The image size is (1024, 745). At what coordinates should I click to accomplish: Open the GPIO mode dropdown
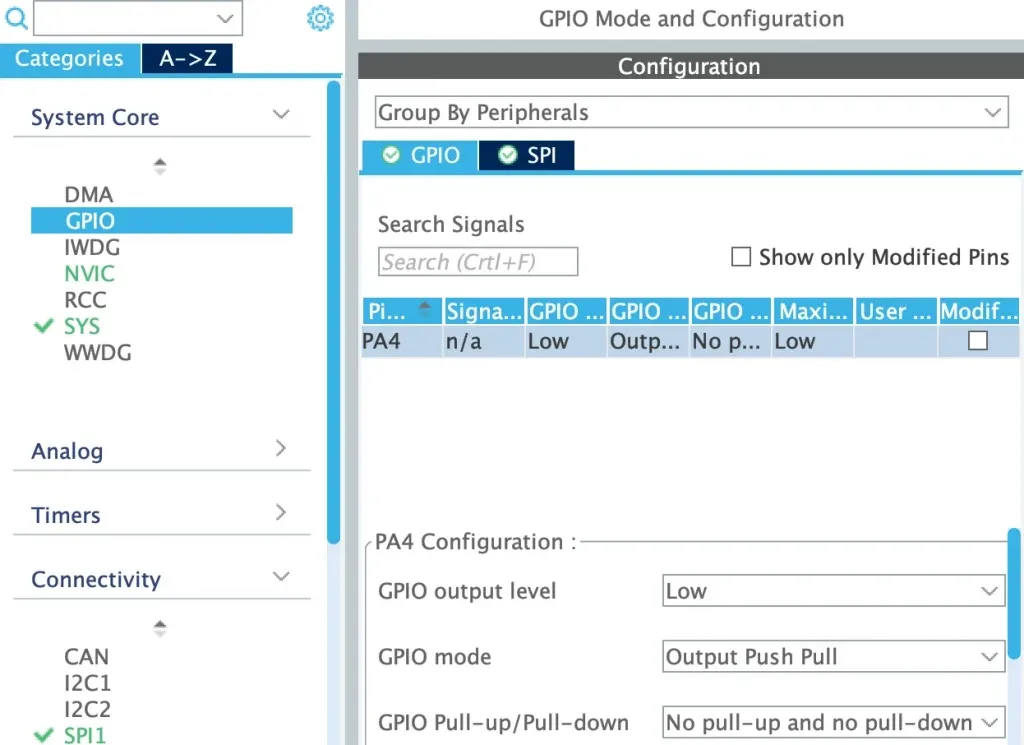[833, 657]
